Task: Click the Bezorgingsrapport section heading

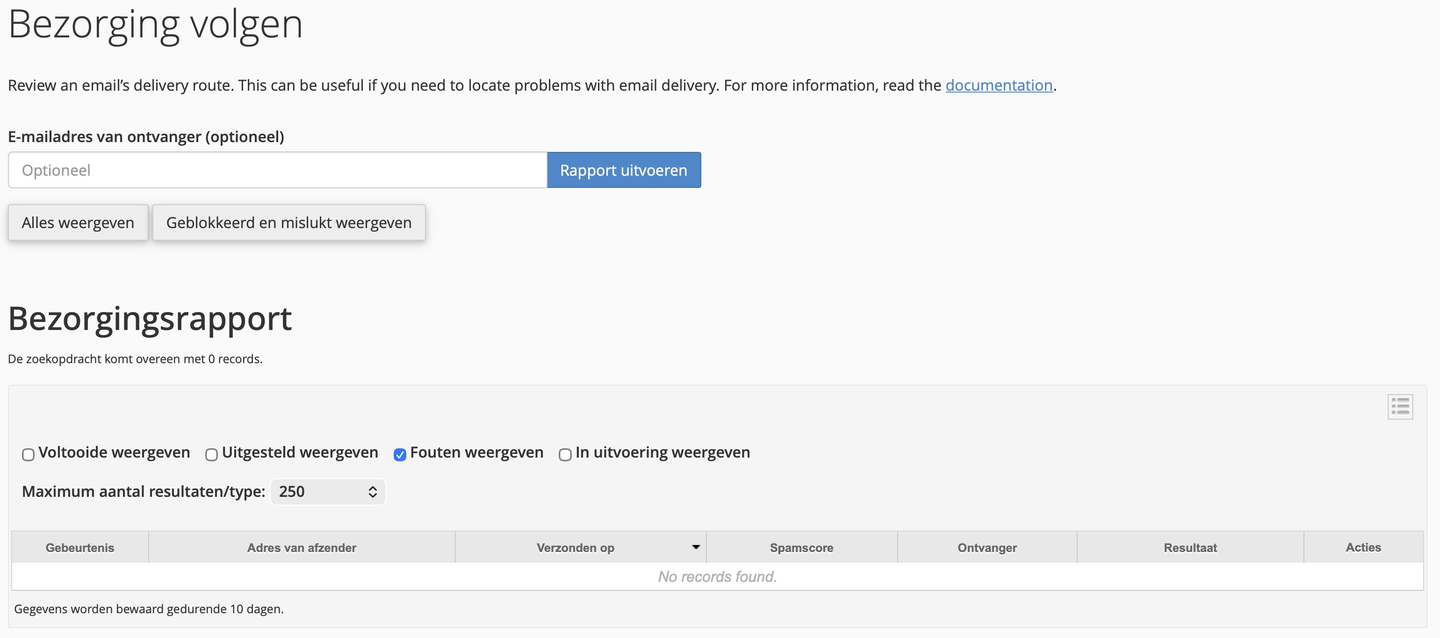Action: [150, 318]
